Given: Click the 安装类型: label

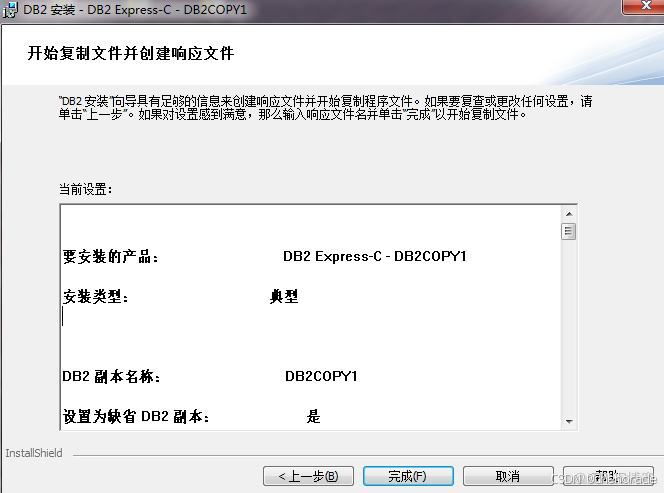Looking at the screenshot, I should coord(96,296).
